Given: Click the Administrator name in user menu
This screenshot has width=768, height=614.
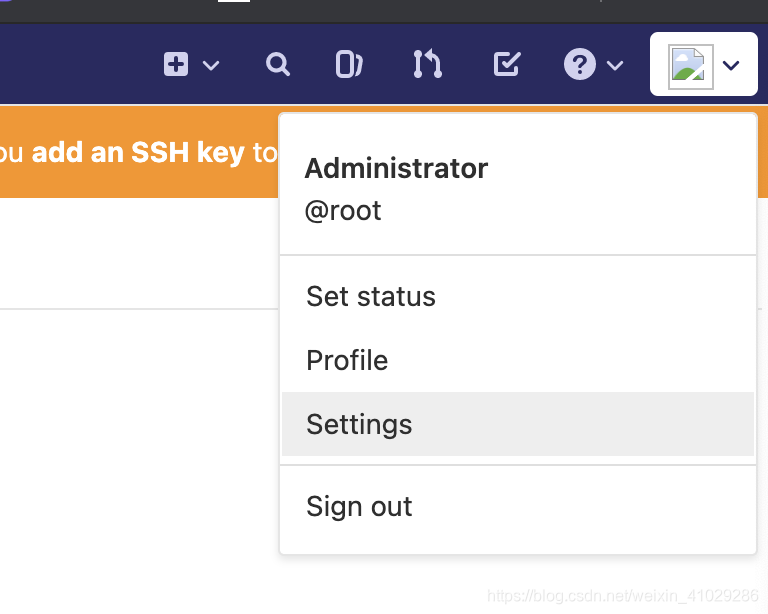Looking at the screenshot, I should tap(396, 168).
